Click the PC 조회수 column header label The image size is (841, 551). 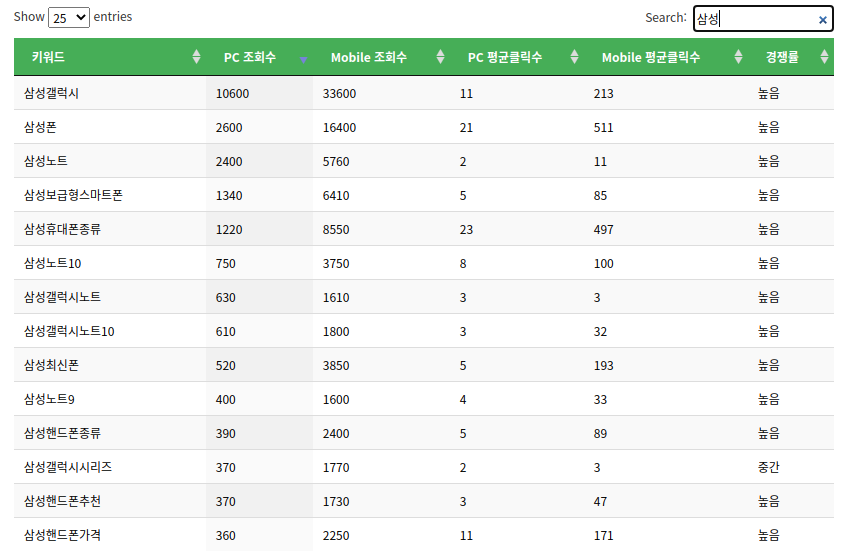[249, 57]
